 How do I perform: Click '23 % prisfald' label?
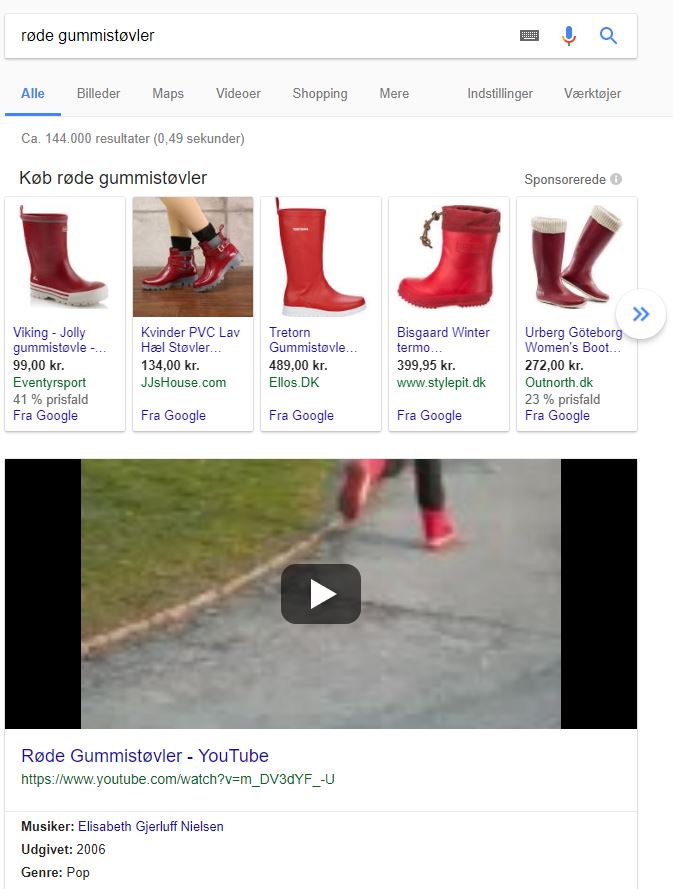pyautogui.click(x=562, y=400)
